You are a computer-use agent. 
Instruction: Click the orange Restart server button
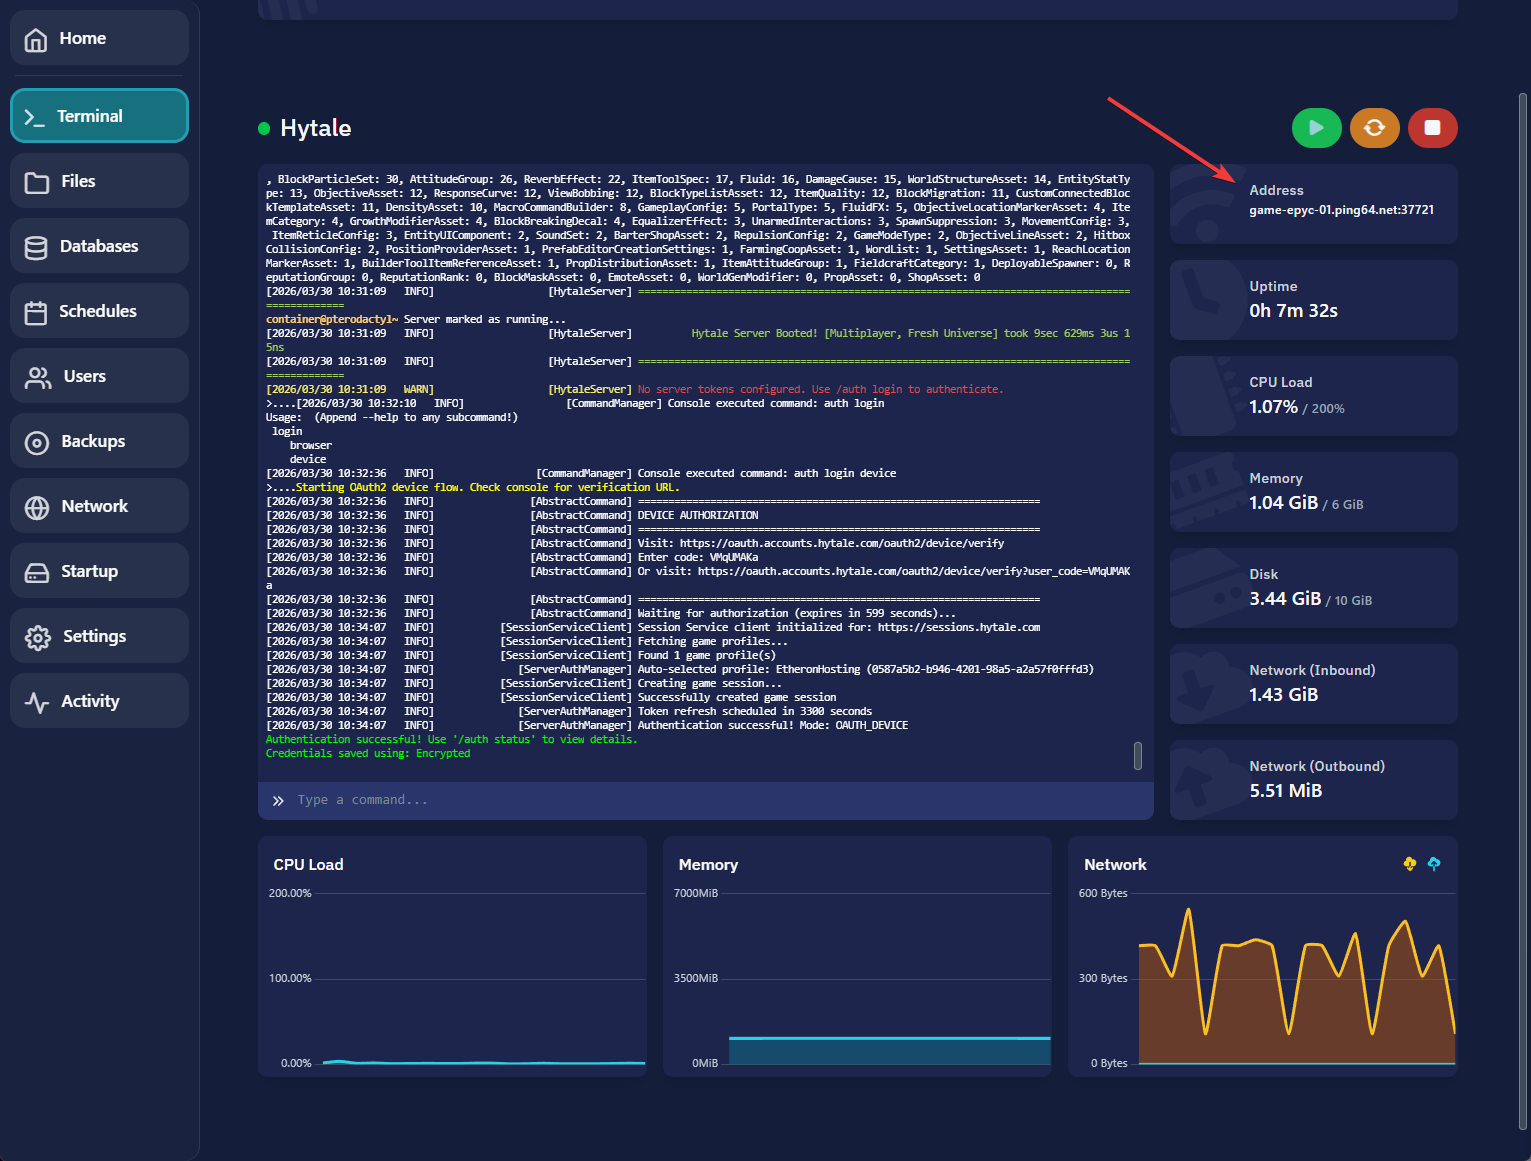coord(1374,128)
